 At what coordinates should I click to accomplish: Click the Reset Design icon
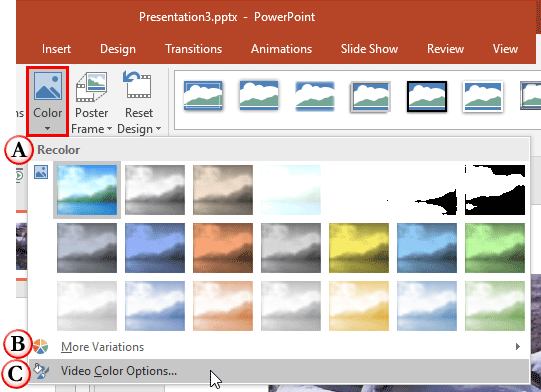[137, 85]
